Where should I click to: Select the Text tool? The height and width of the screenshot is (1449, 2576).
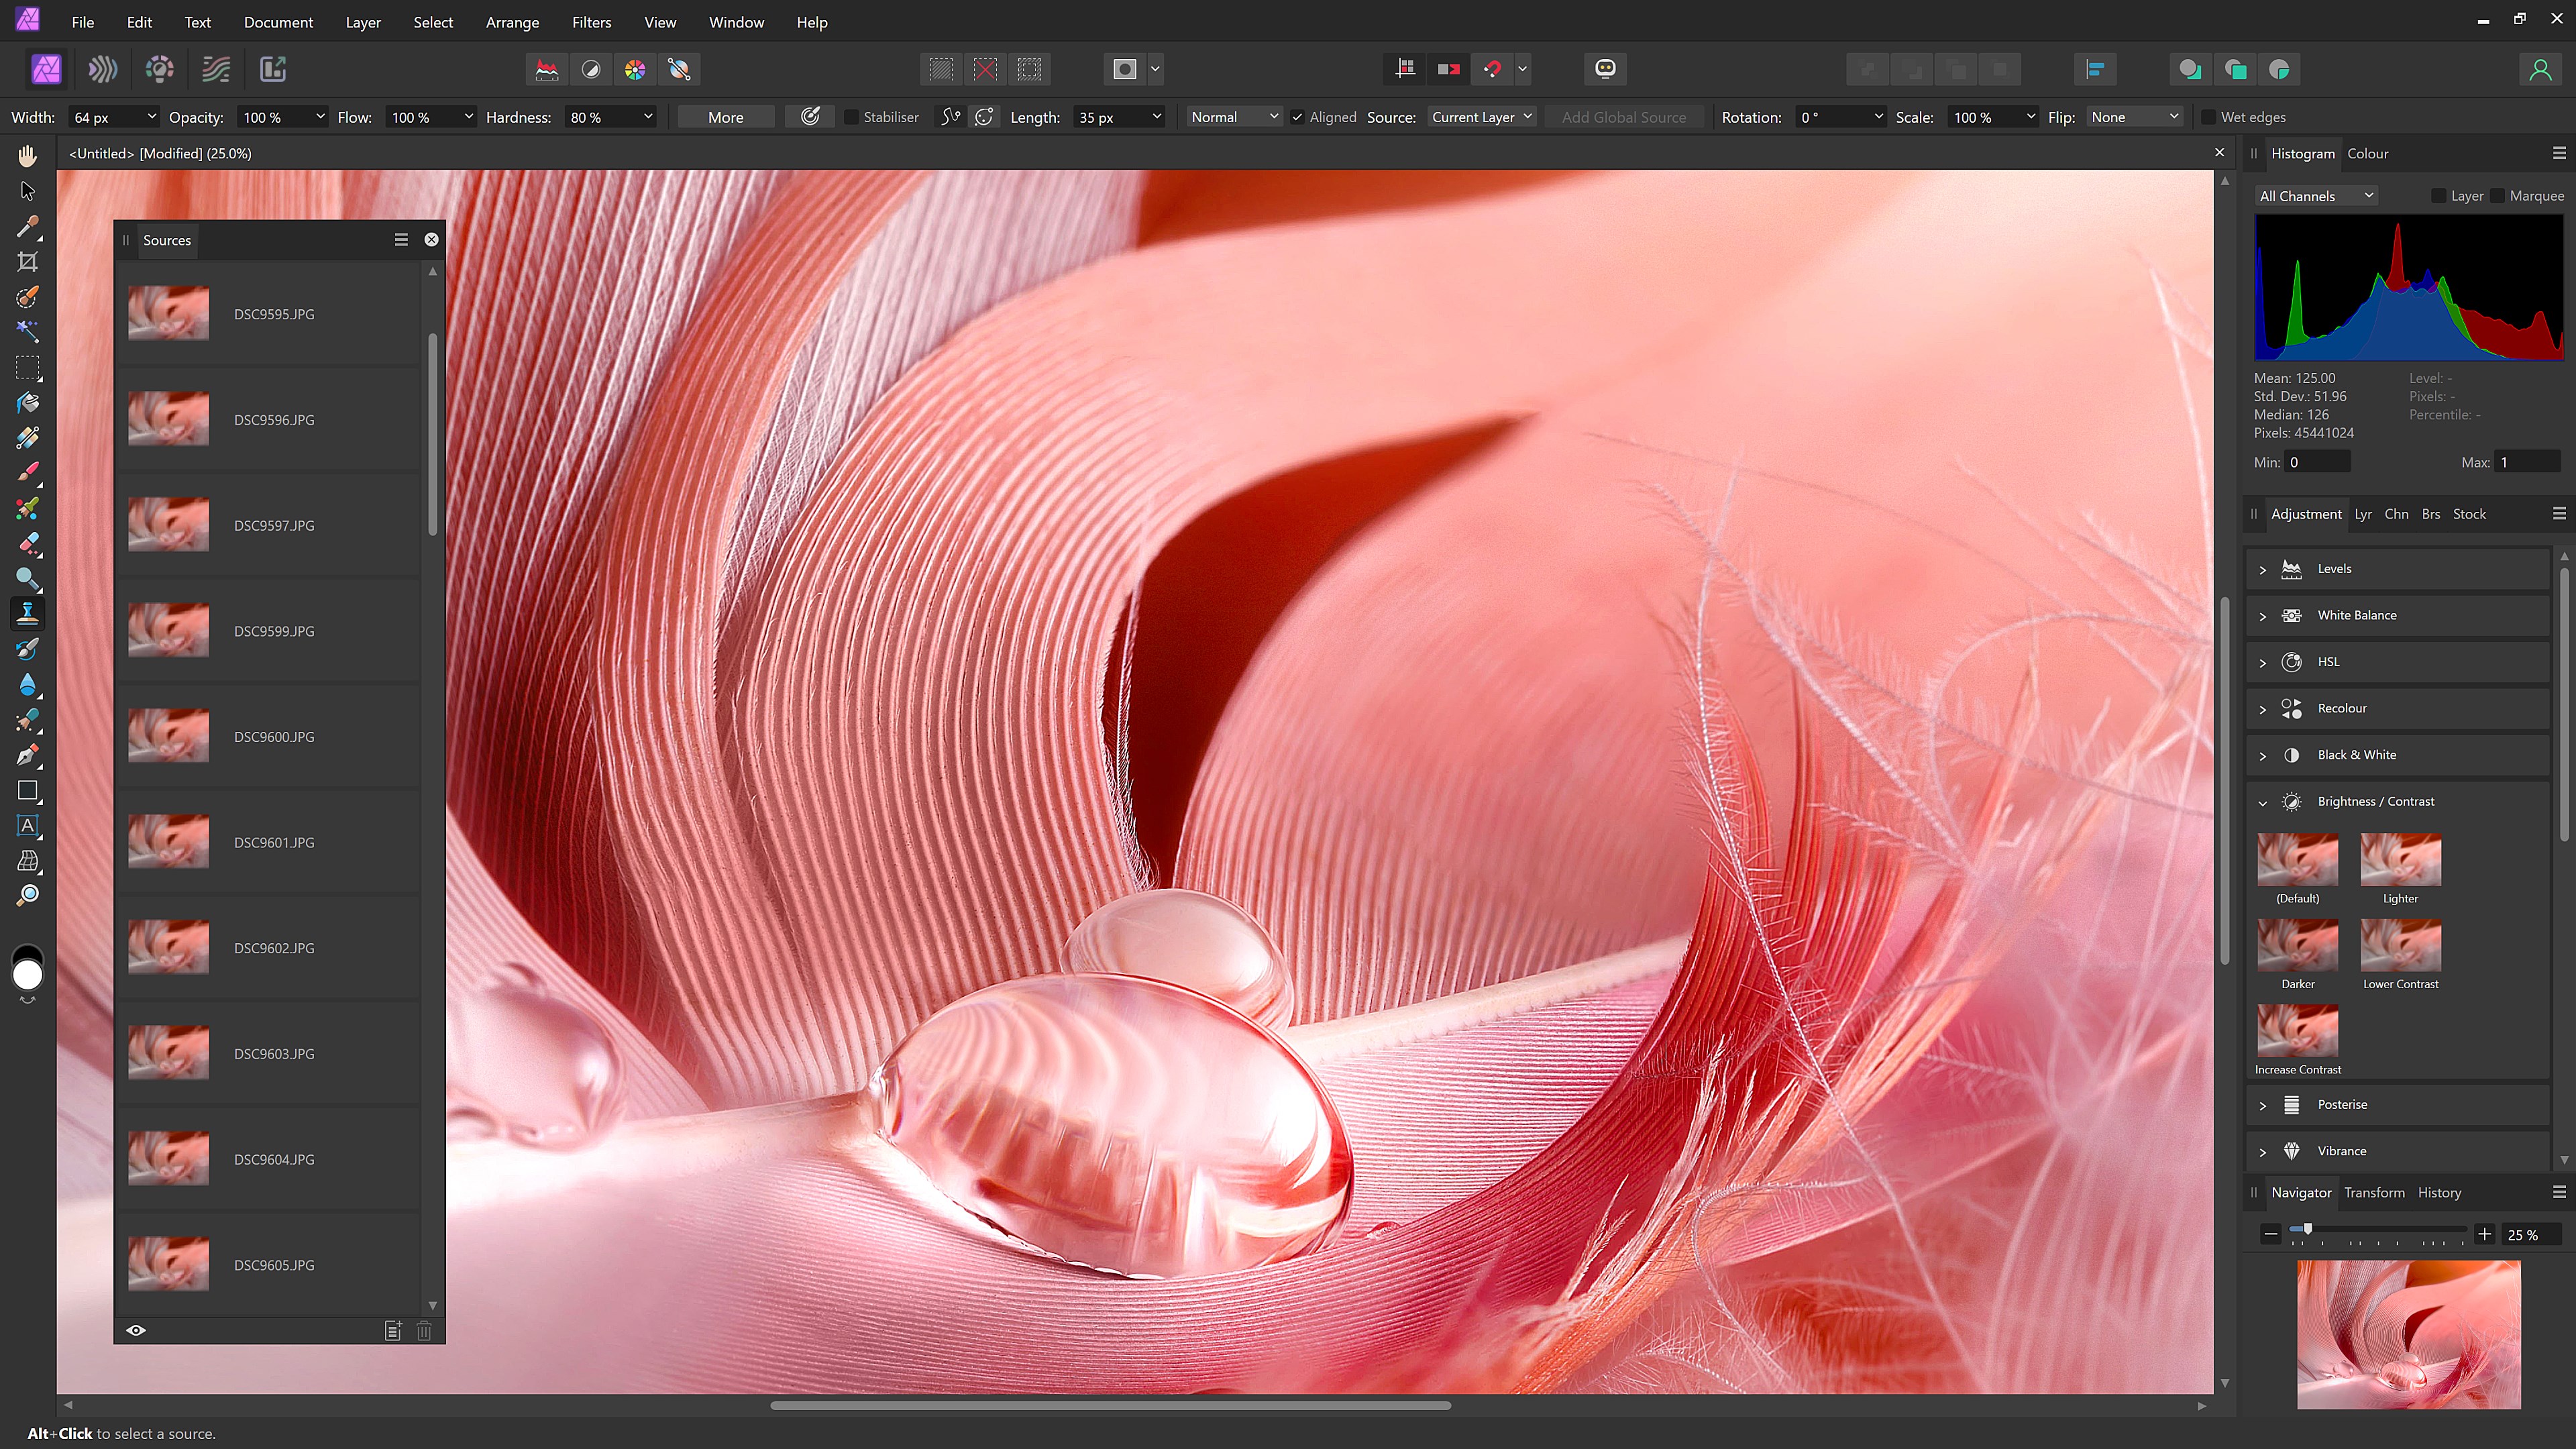tap(27, 825)
